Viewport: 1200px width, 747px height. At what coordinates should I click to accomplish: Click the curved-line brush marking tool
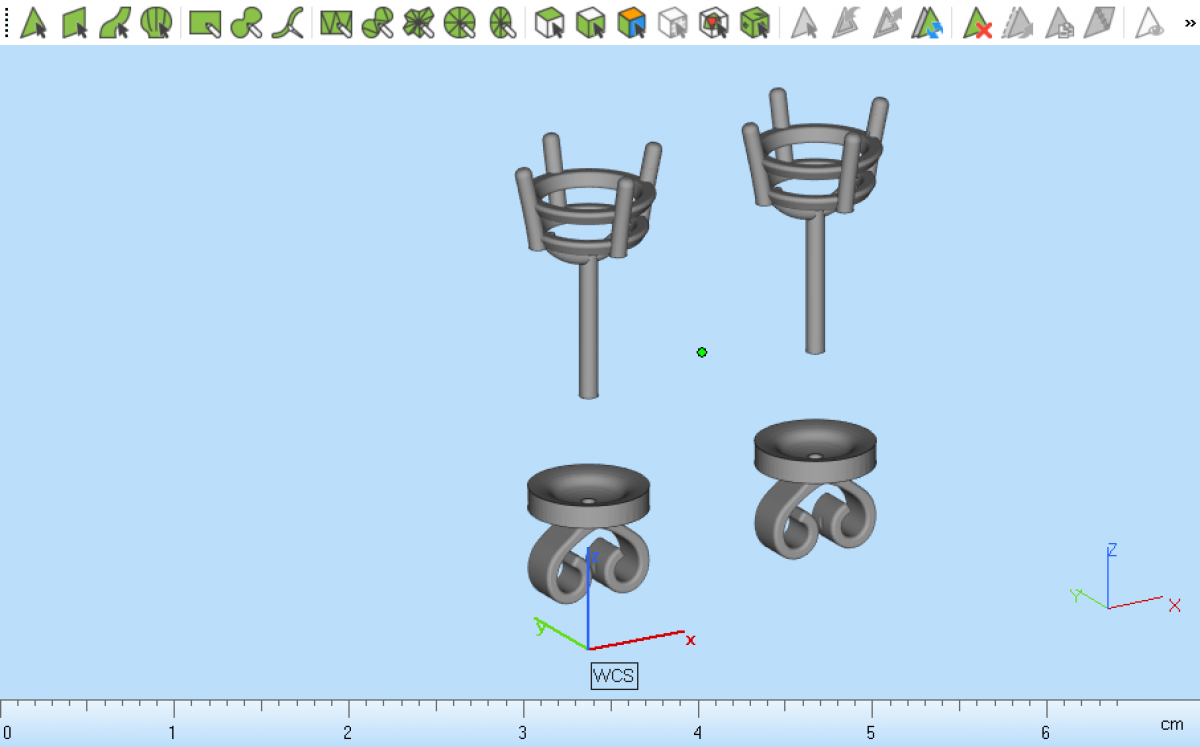(288, 22)
